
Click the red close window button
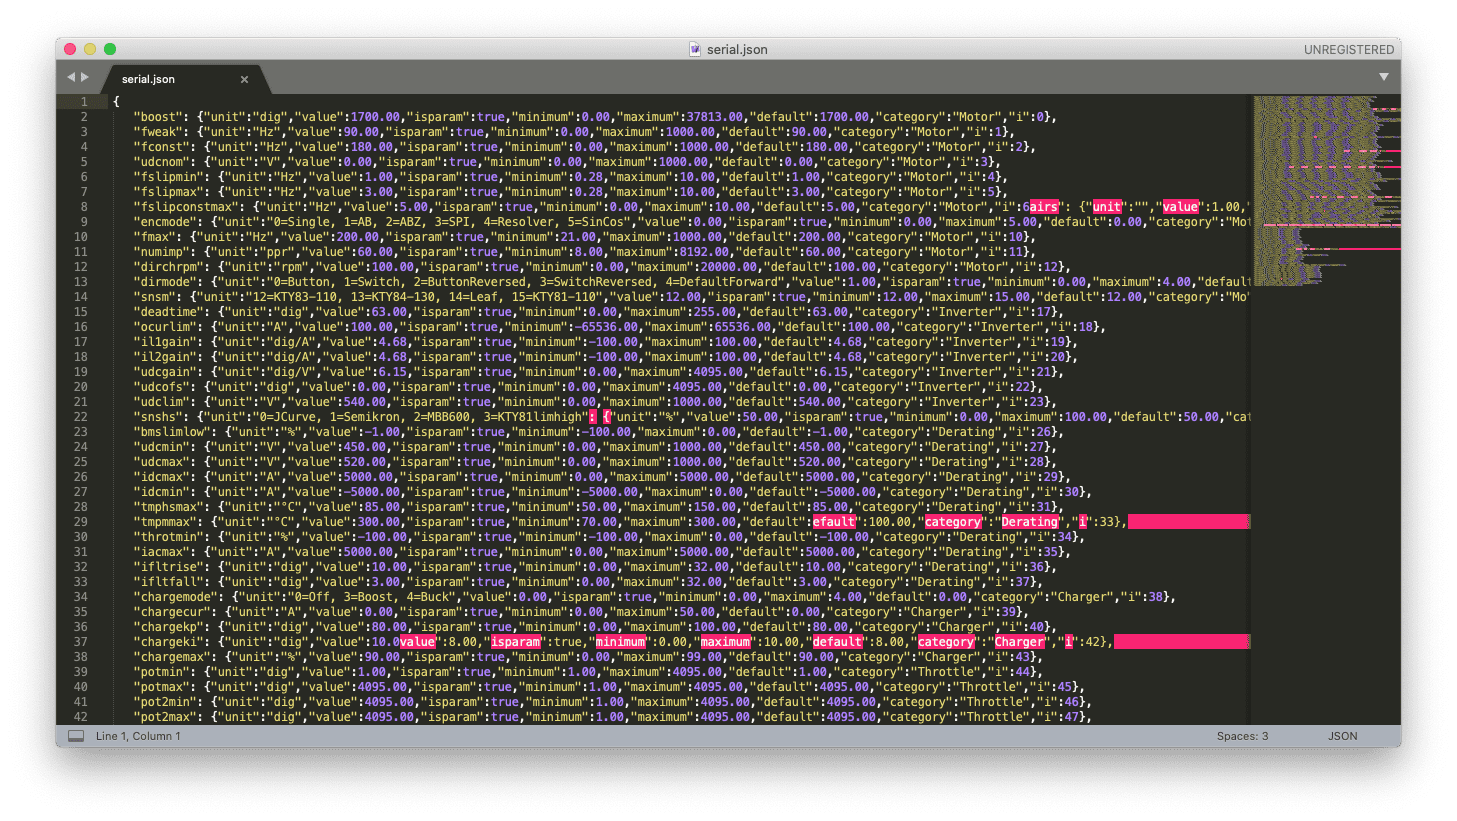(70, 49)
